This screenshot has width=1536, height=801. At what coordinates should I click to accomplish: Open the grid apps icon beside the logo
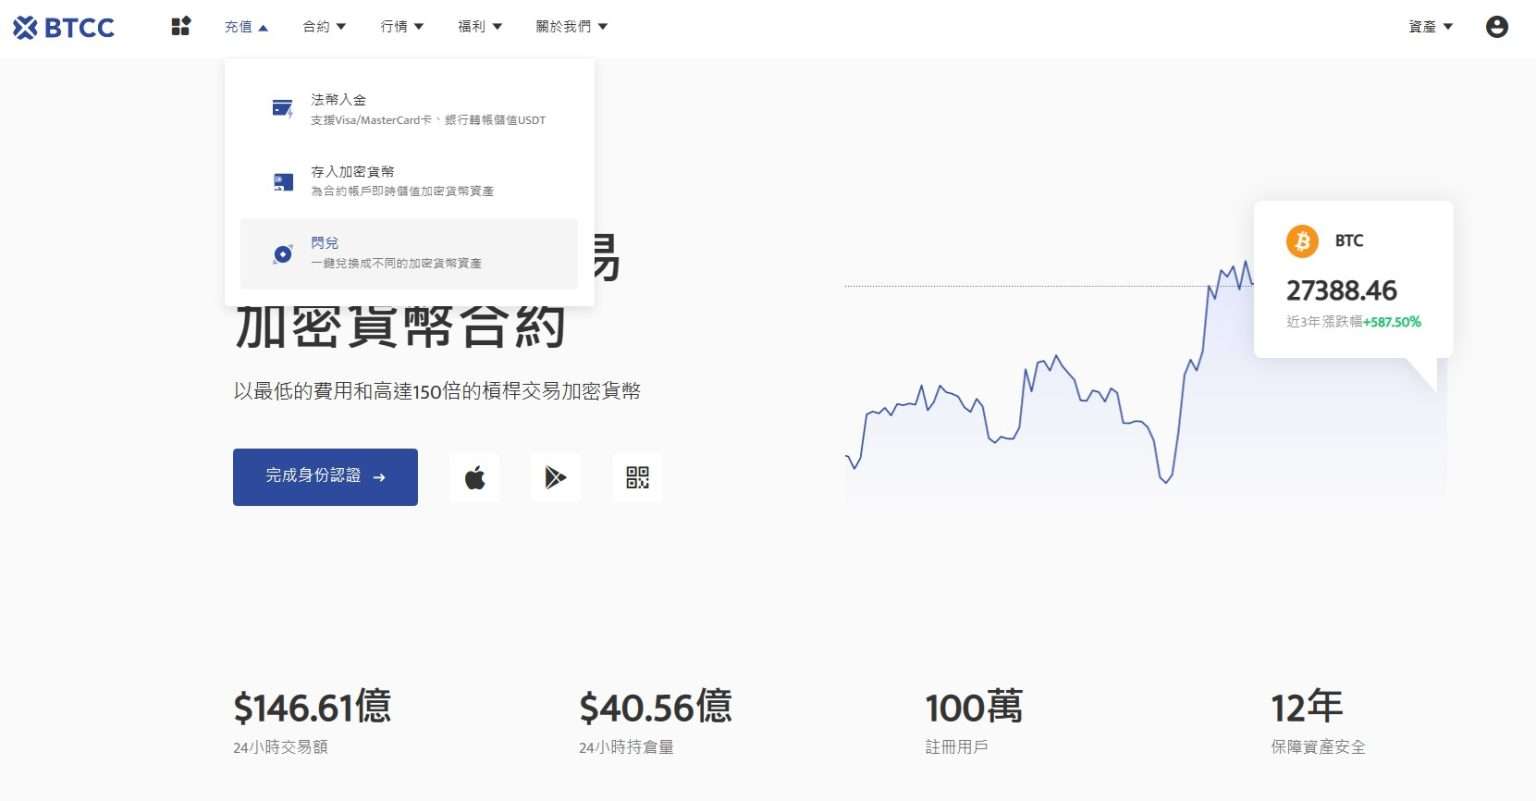[181, 26]
